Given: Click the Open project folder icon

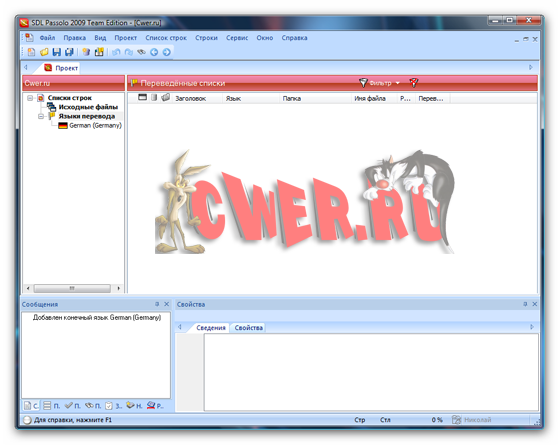Looking at the screenshot, I should 44,52.
